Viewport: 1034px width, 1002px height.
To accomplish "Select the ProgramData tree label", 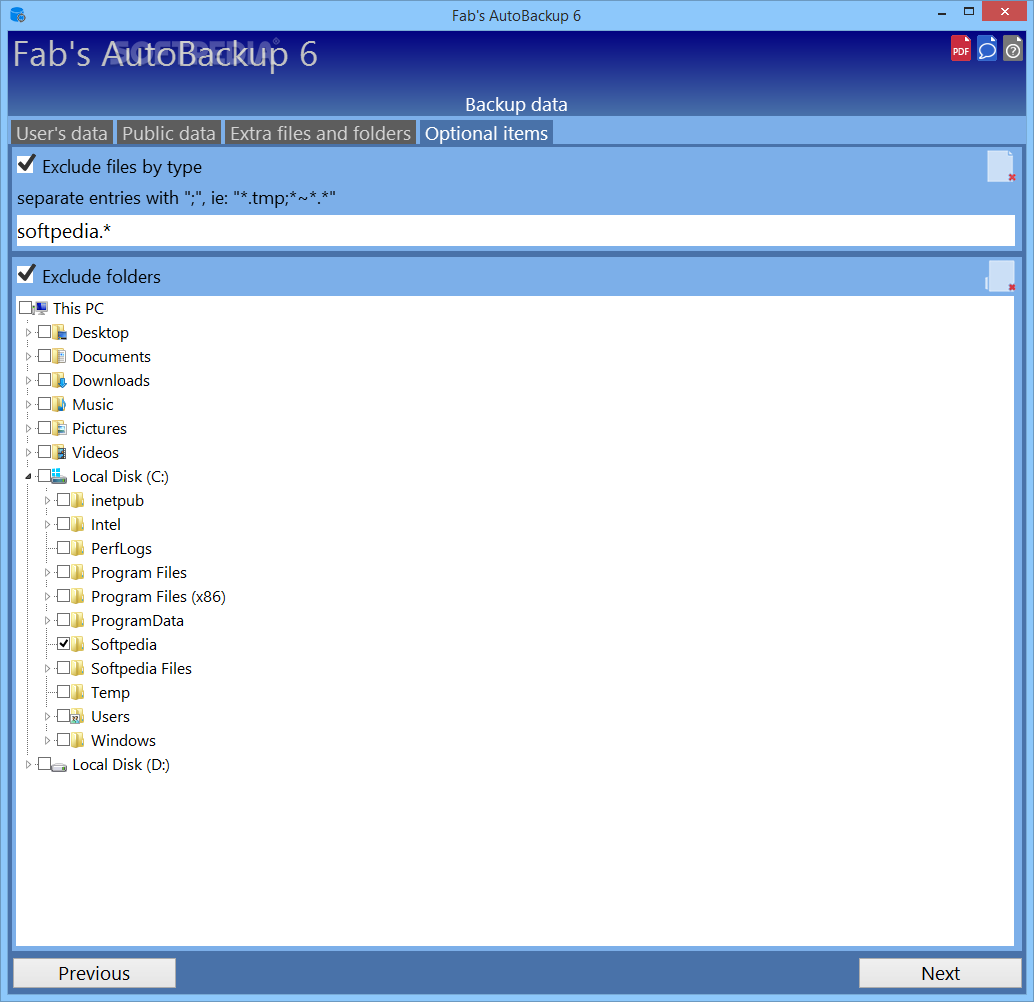I will point(137,621).
